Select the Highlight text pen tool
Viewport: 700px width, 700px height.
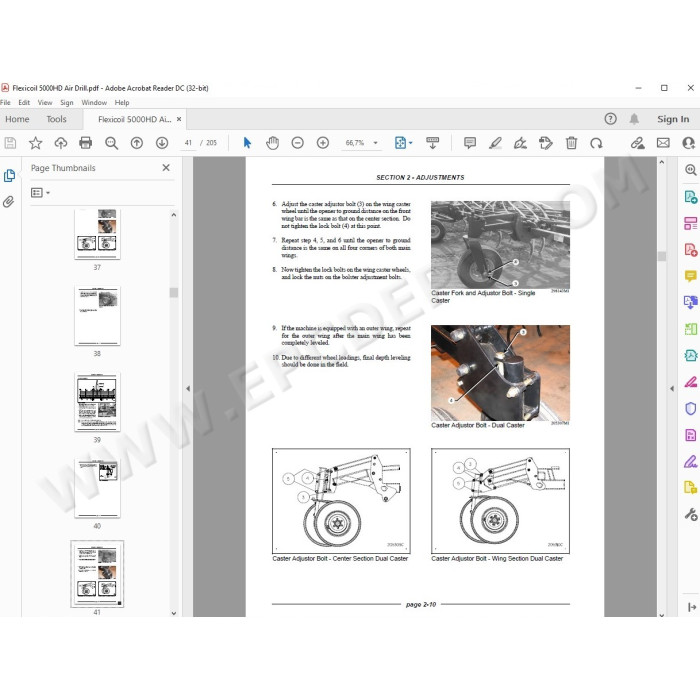(x=495, y=143)
